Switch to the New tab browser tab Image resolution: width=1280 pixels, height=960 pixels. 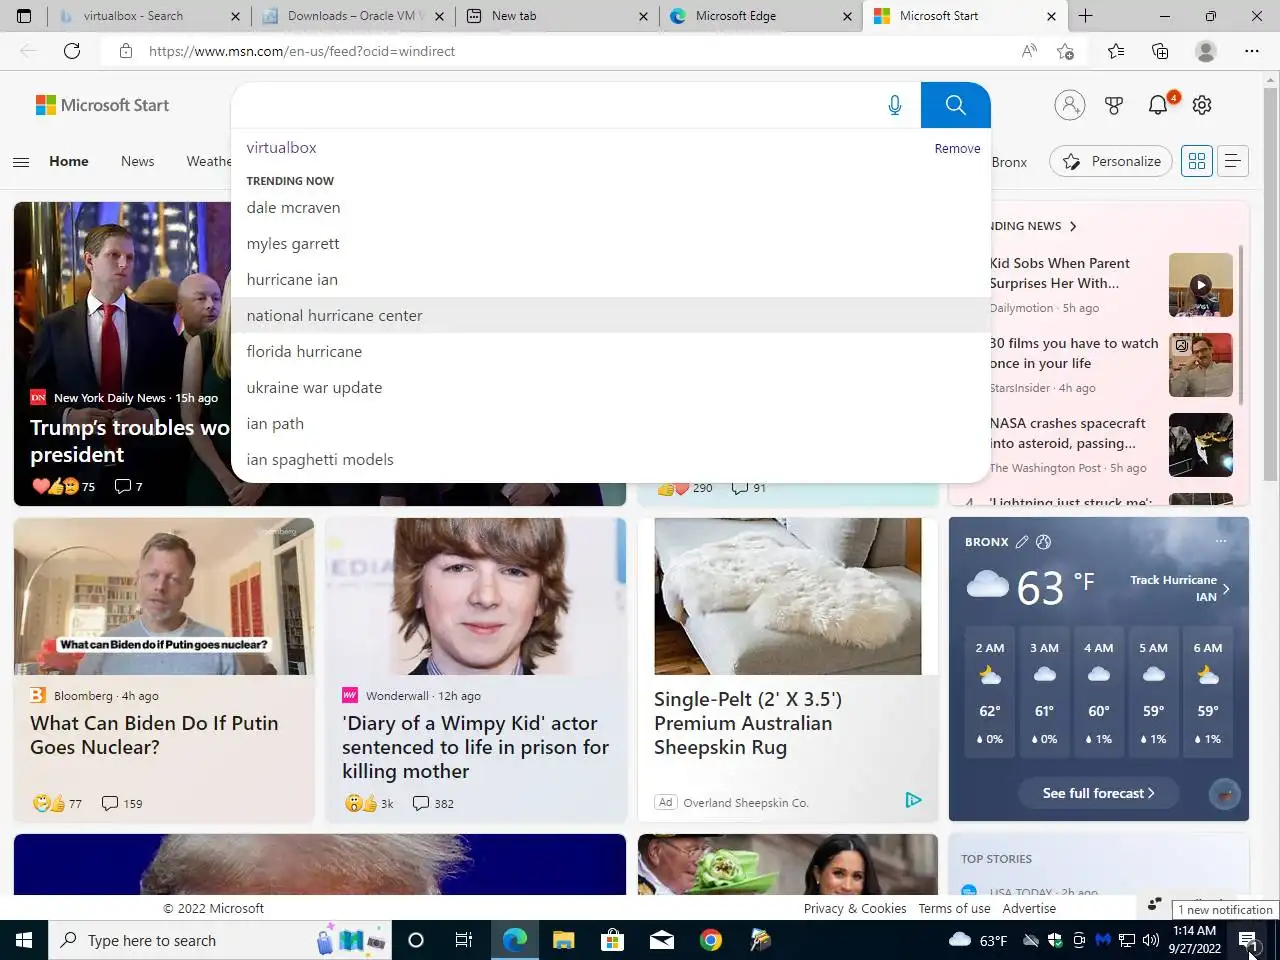(x=556, y=16)
